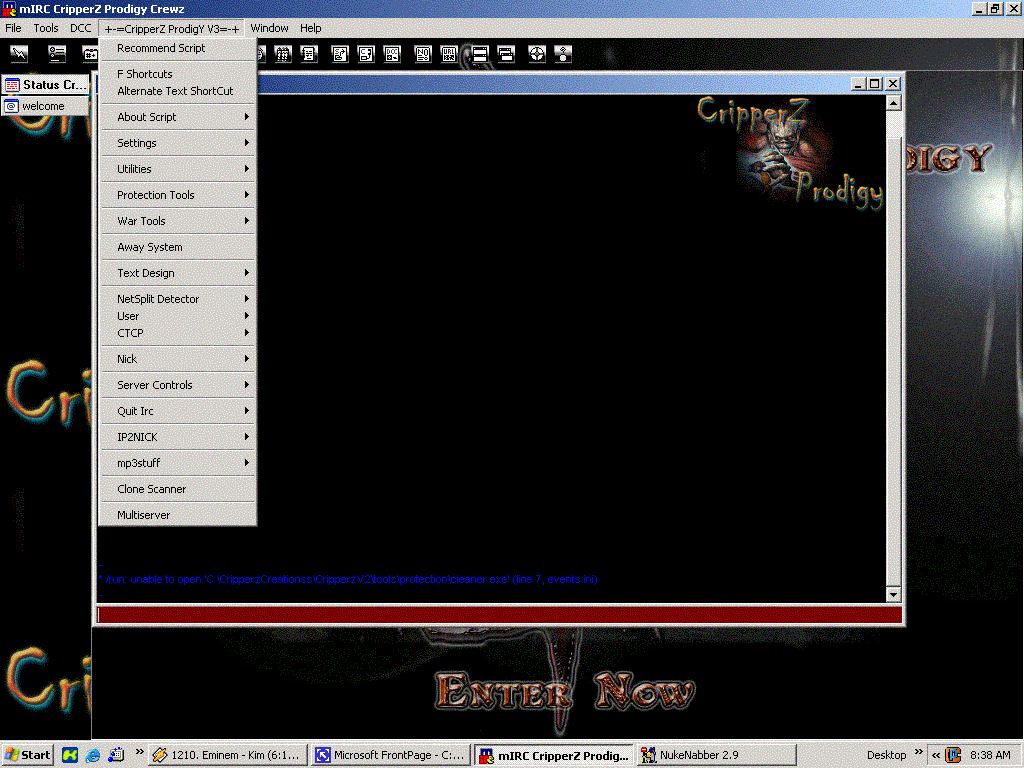The image size is (1024, 768).
Task: Click the '/run: unable to open' error line
Action: pos(348,579)
